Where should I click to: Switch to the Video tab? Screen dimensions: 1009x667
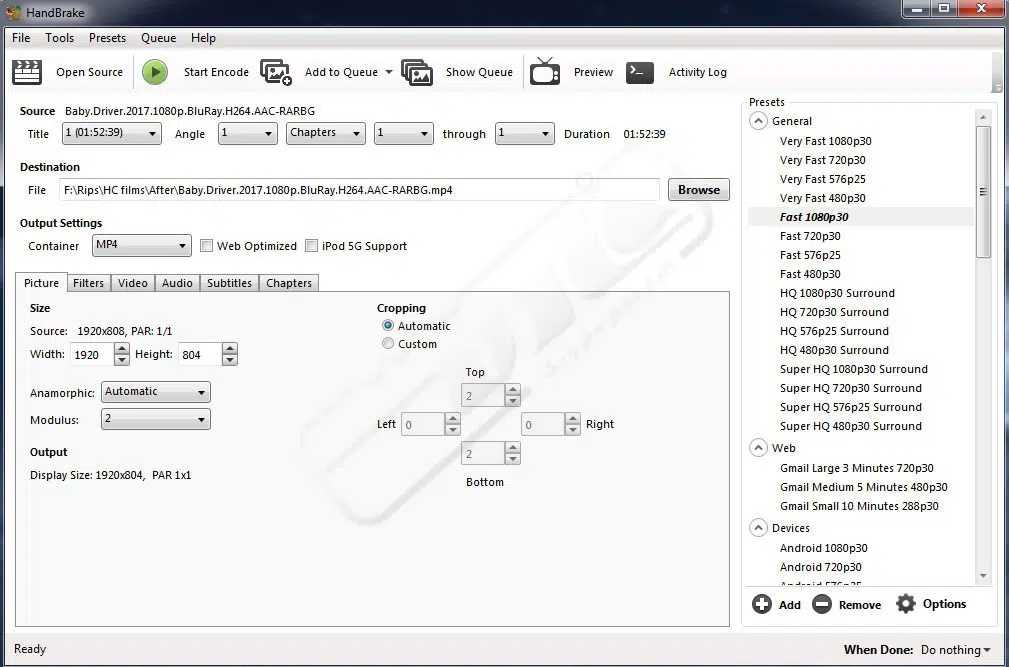pos(133,283)
